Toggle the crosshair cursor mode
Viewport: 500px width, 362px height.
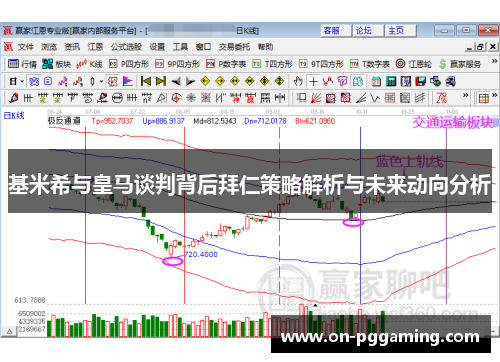313,81
